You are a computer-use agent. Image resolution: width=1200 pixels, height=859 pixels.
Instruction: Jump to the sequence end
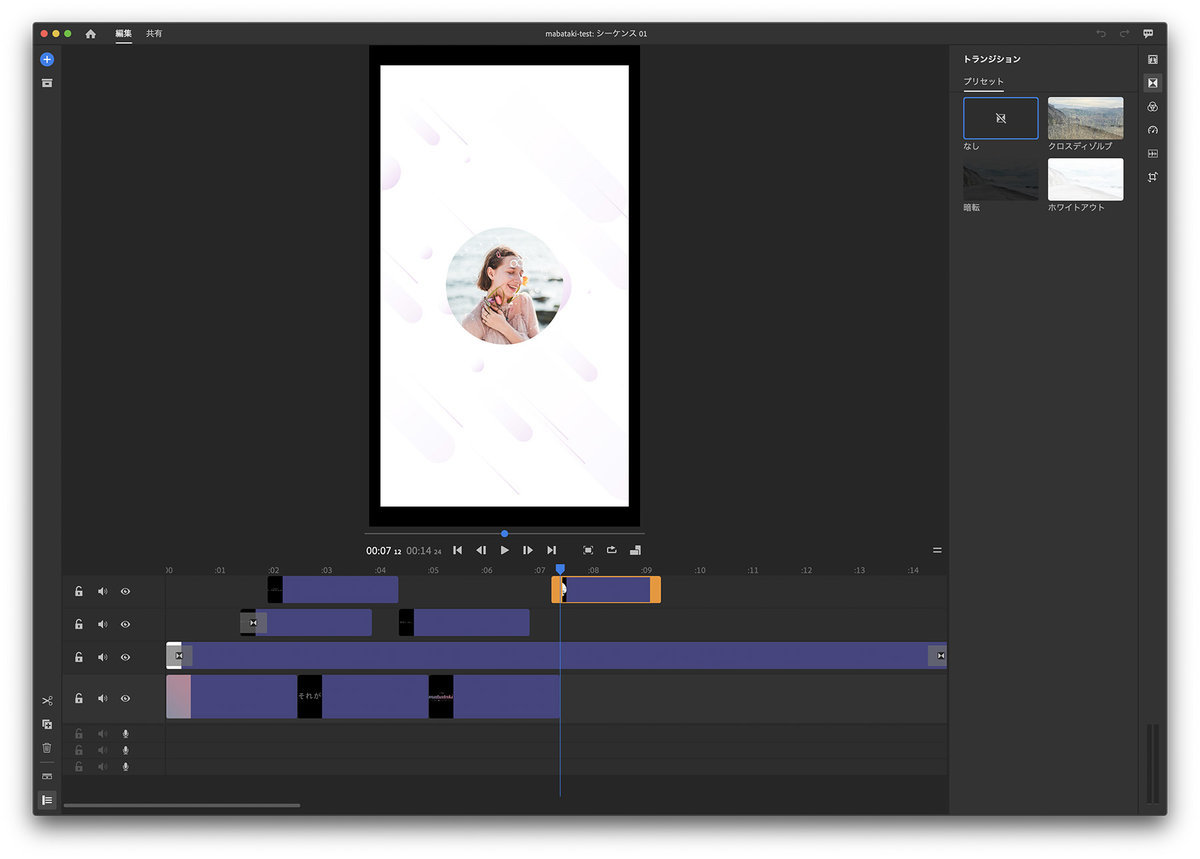pos(551,550)
